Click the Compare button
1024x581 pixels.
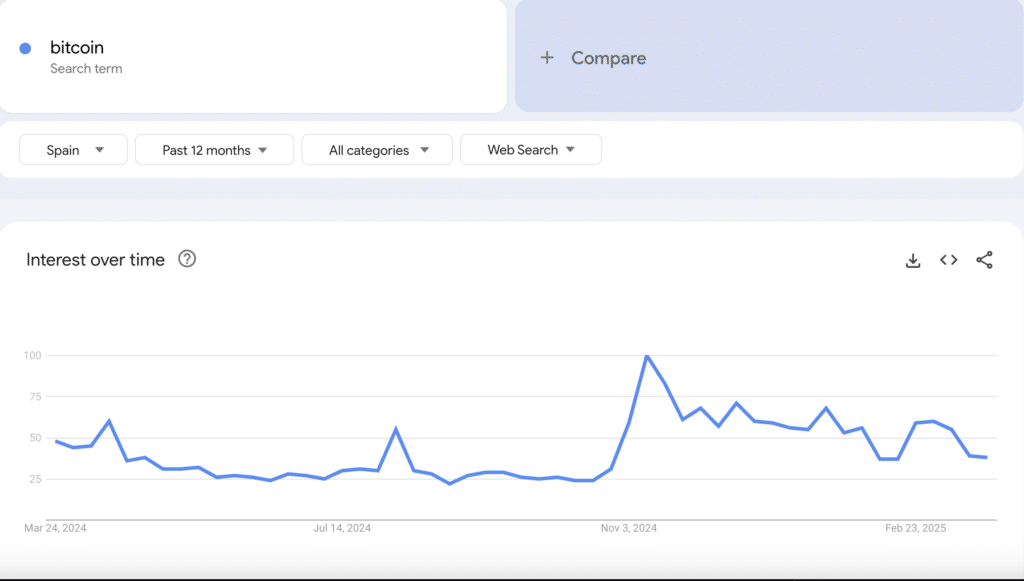(x=608, y=58)
